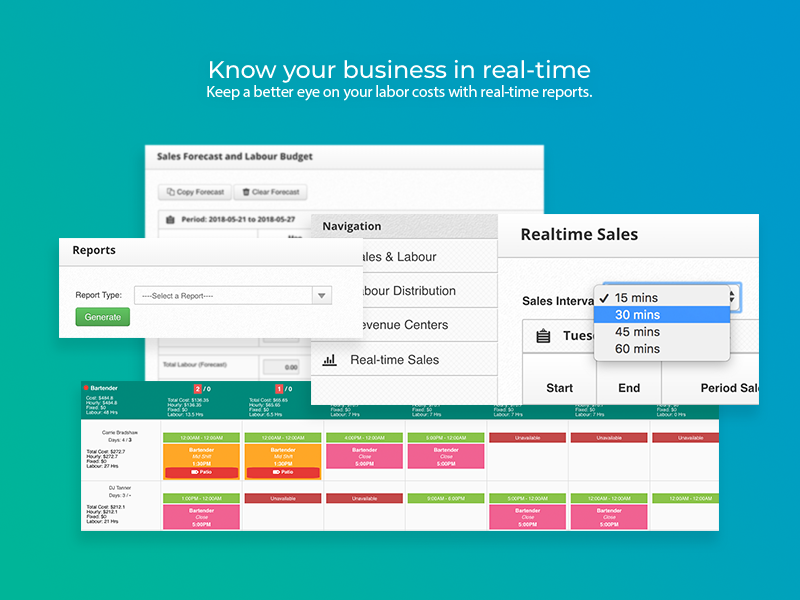This screenshot has height=600, width=800.
Task: Click the red 2 badge in schedule header
Action: 197,389
